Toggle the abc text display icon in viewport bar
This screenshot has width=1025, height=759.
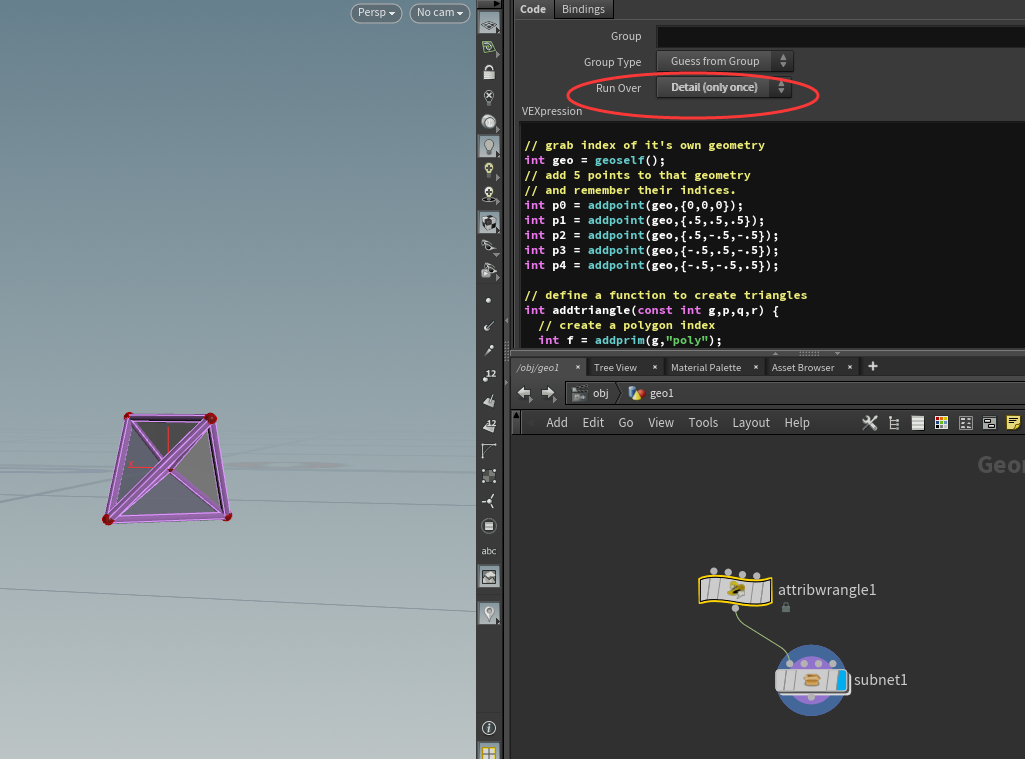489,550
